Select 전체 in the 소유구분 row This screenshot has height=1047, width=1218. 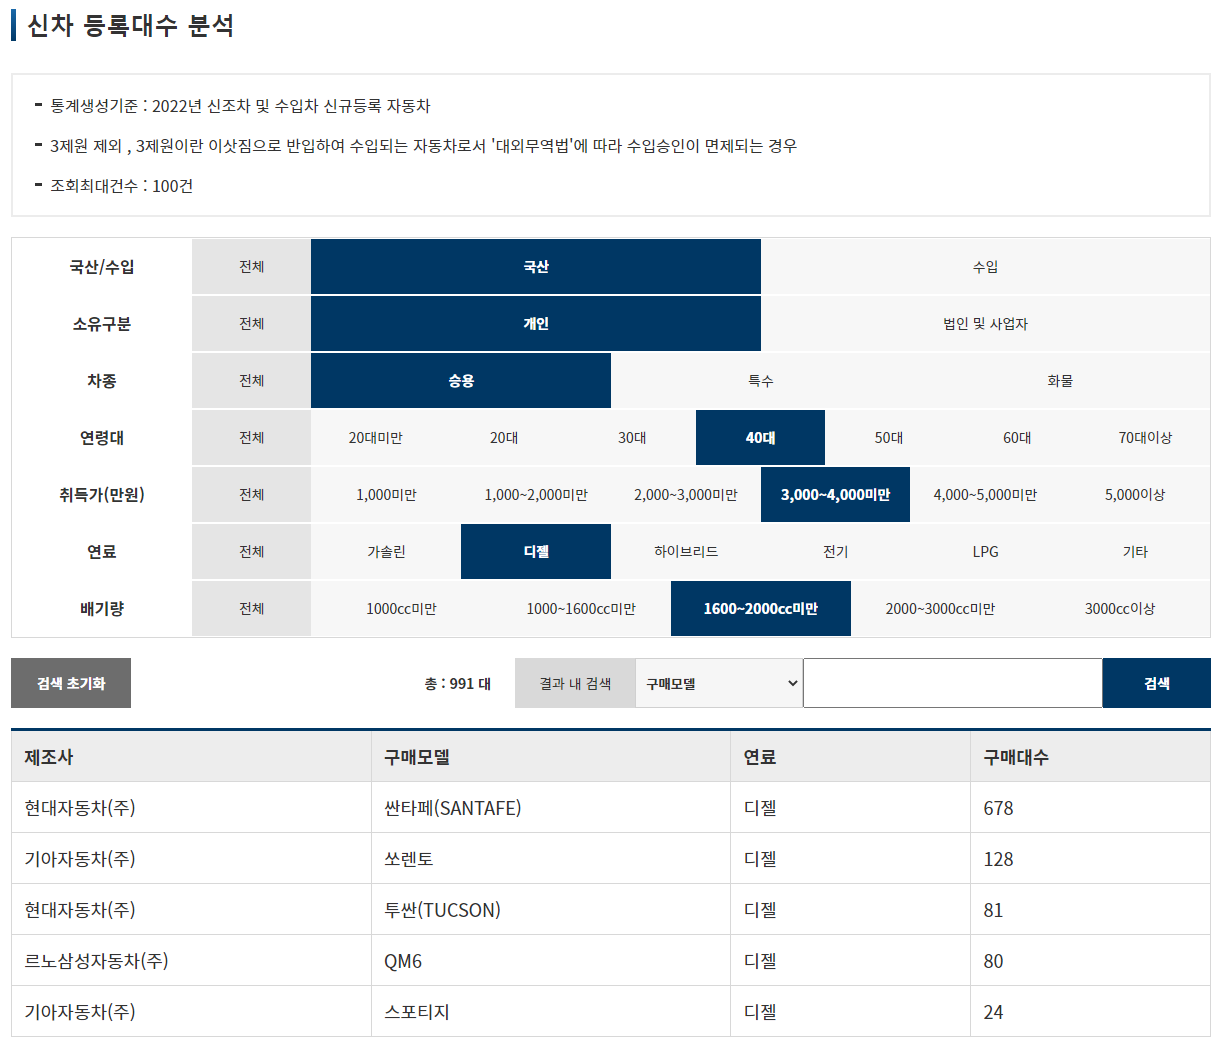coord(251,324)
